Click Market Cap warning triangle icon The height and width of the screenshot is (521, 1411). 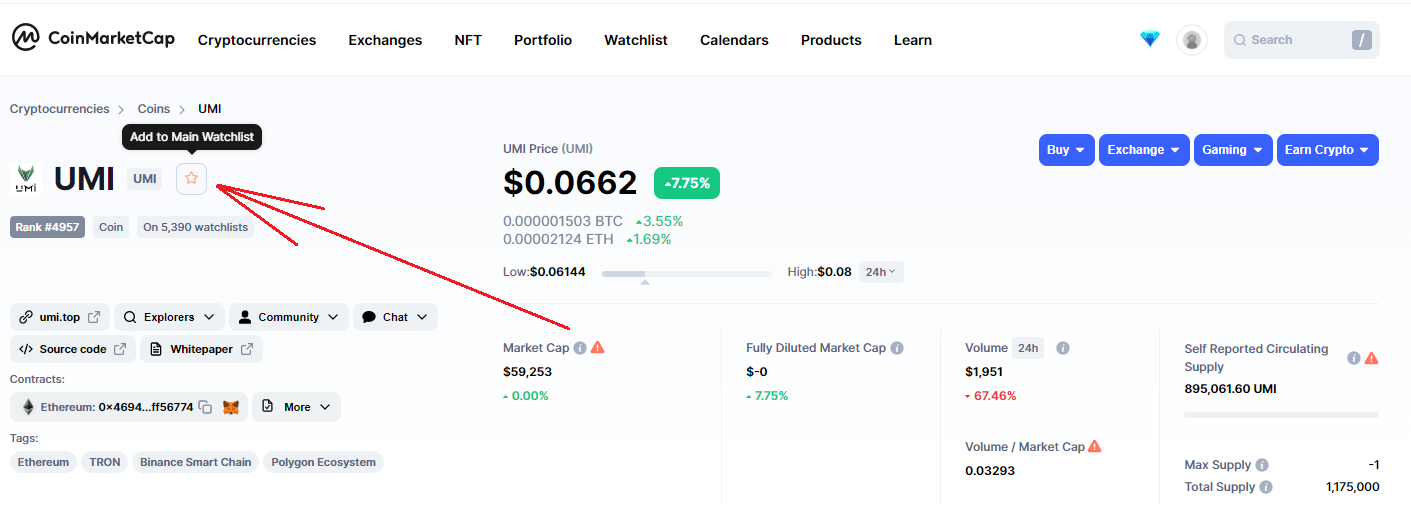point(598,347)
